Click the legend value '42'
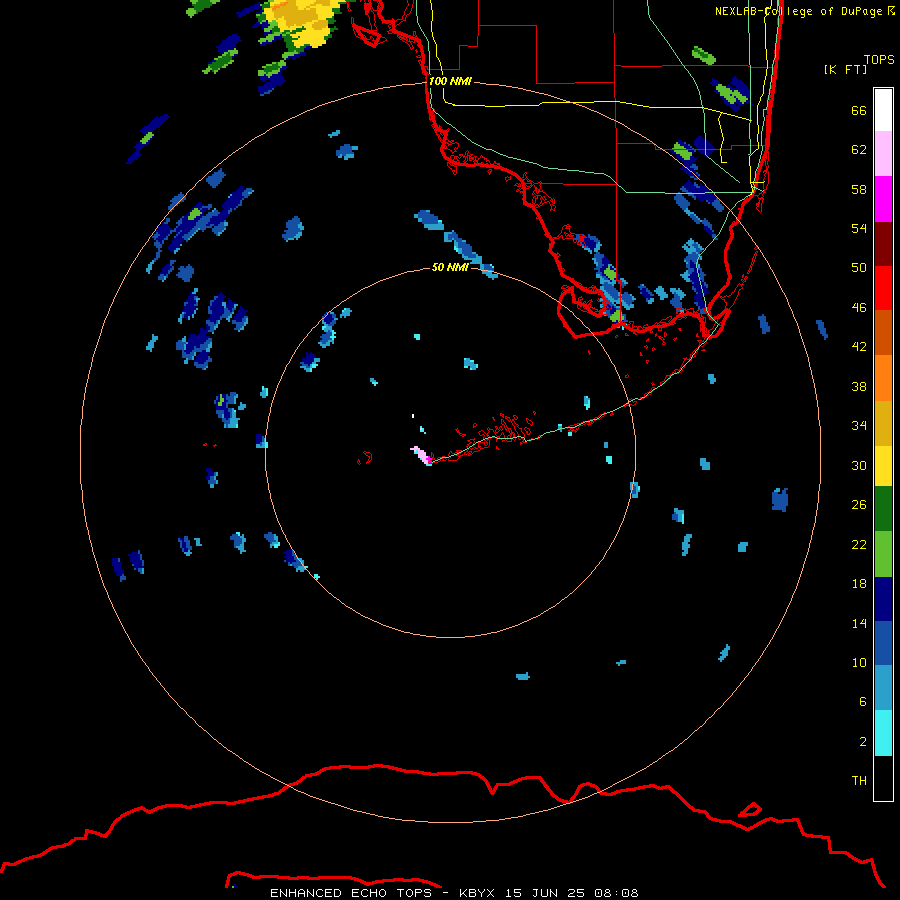900x900 pixels. pos(859,347)
